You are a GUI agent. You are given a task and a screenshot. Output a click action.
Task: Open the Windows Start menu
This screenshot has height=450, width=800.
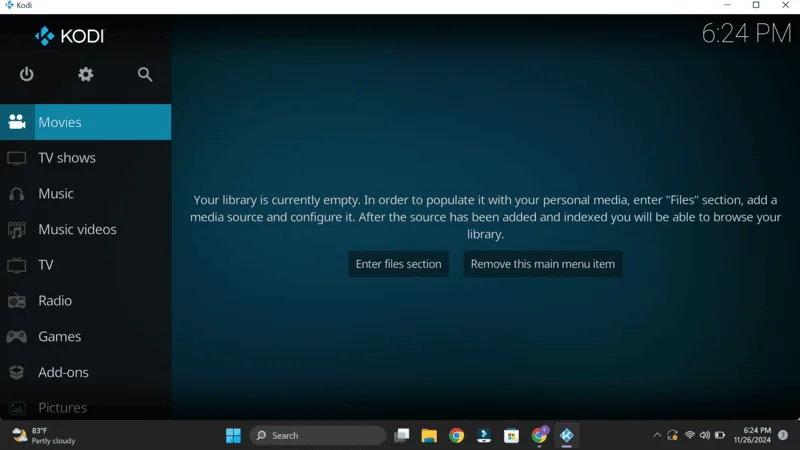click(233, 435)
